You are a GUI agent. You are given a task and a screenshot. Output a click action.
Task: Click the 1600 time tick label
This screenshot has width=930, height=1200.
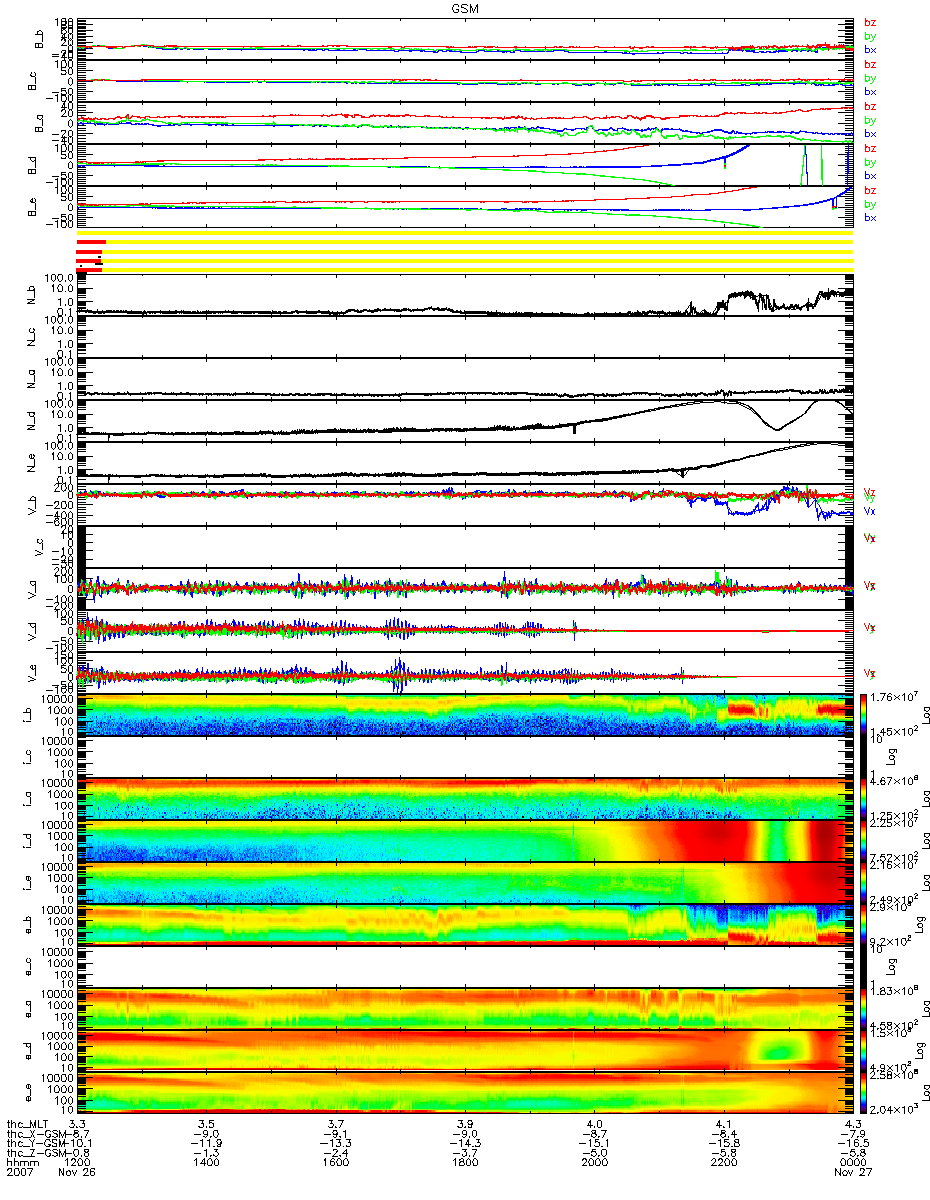click(336, 1163)
